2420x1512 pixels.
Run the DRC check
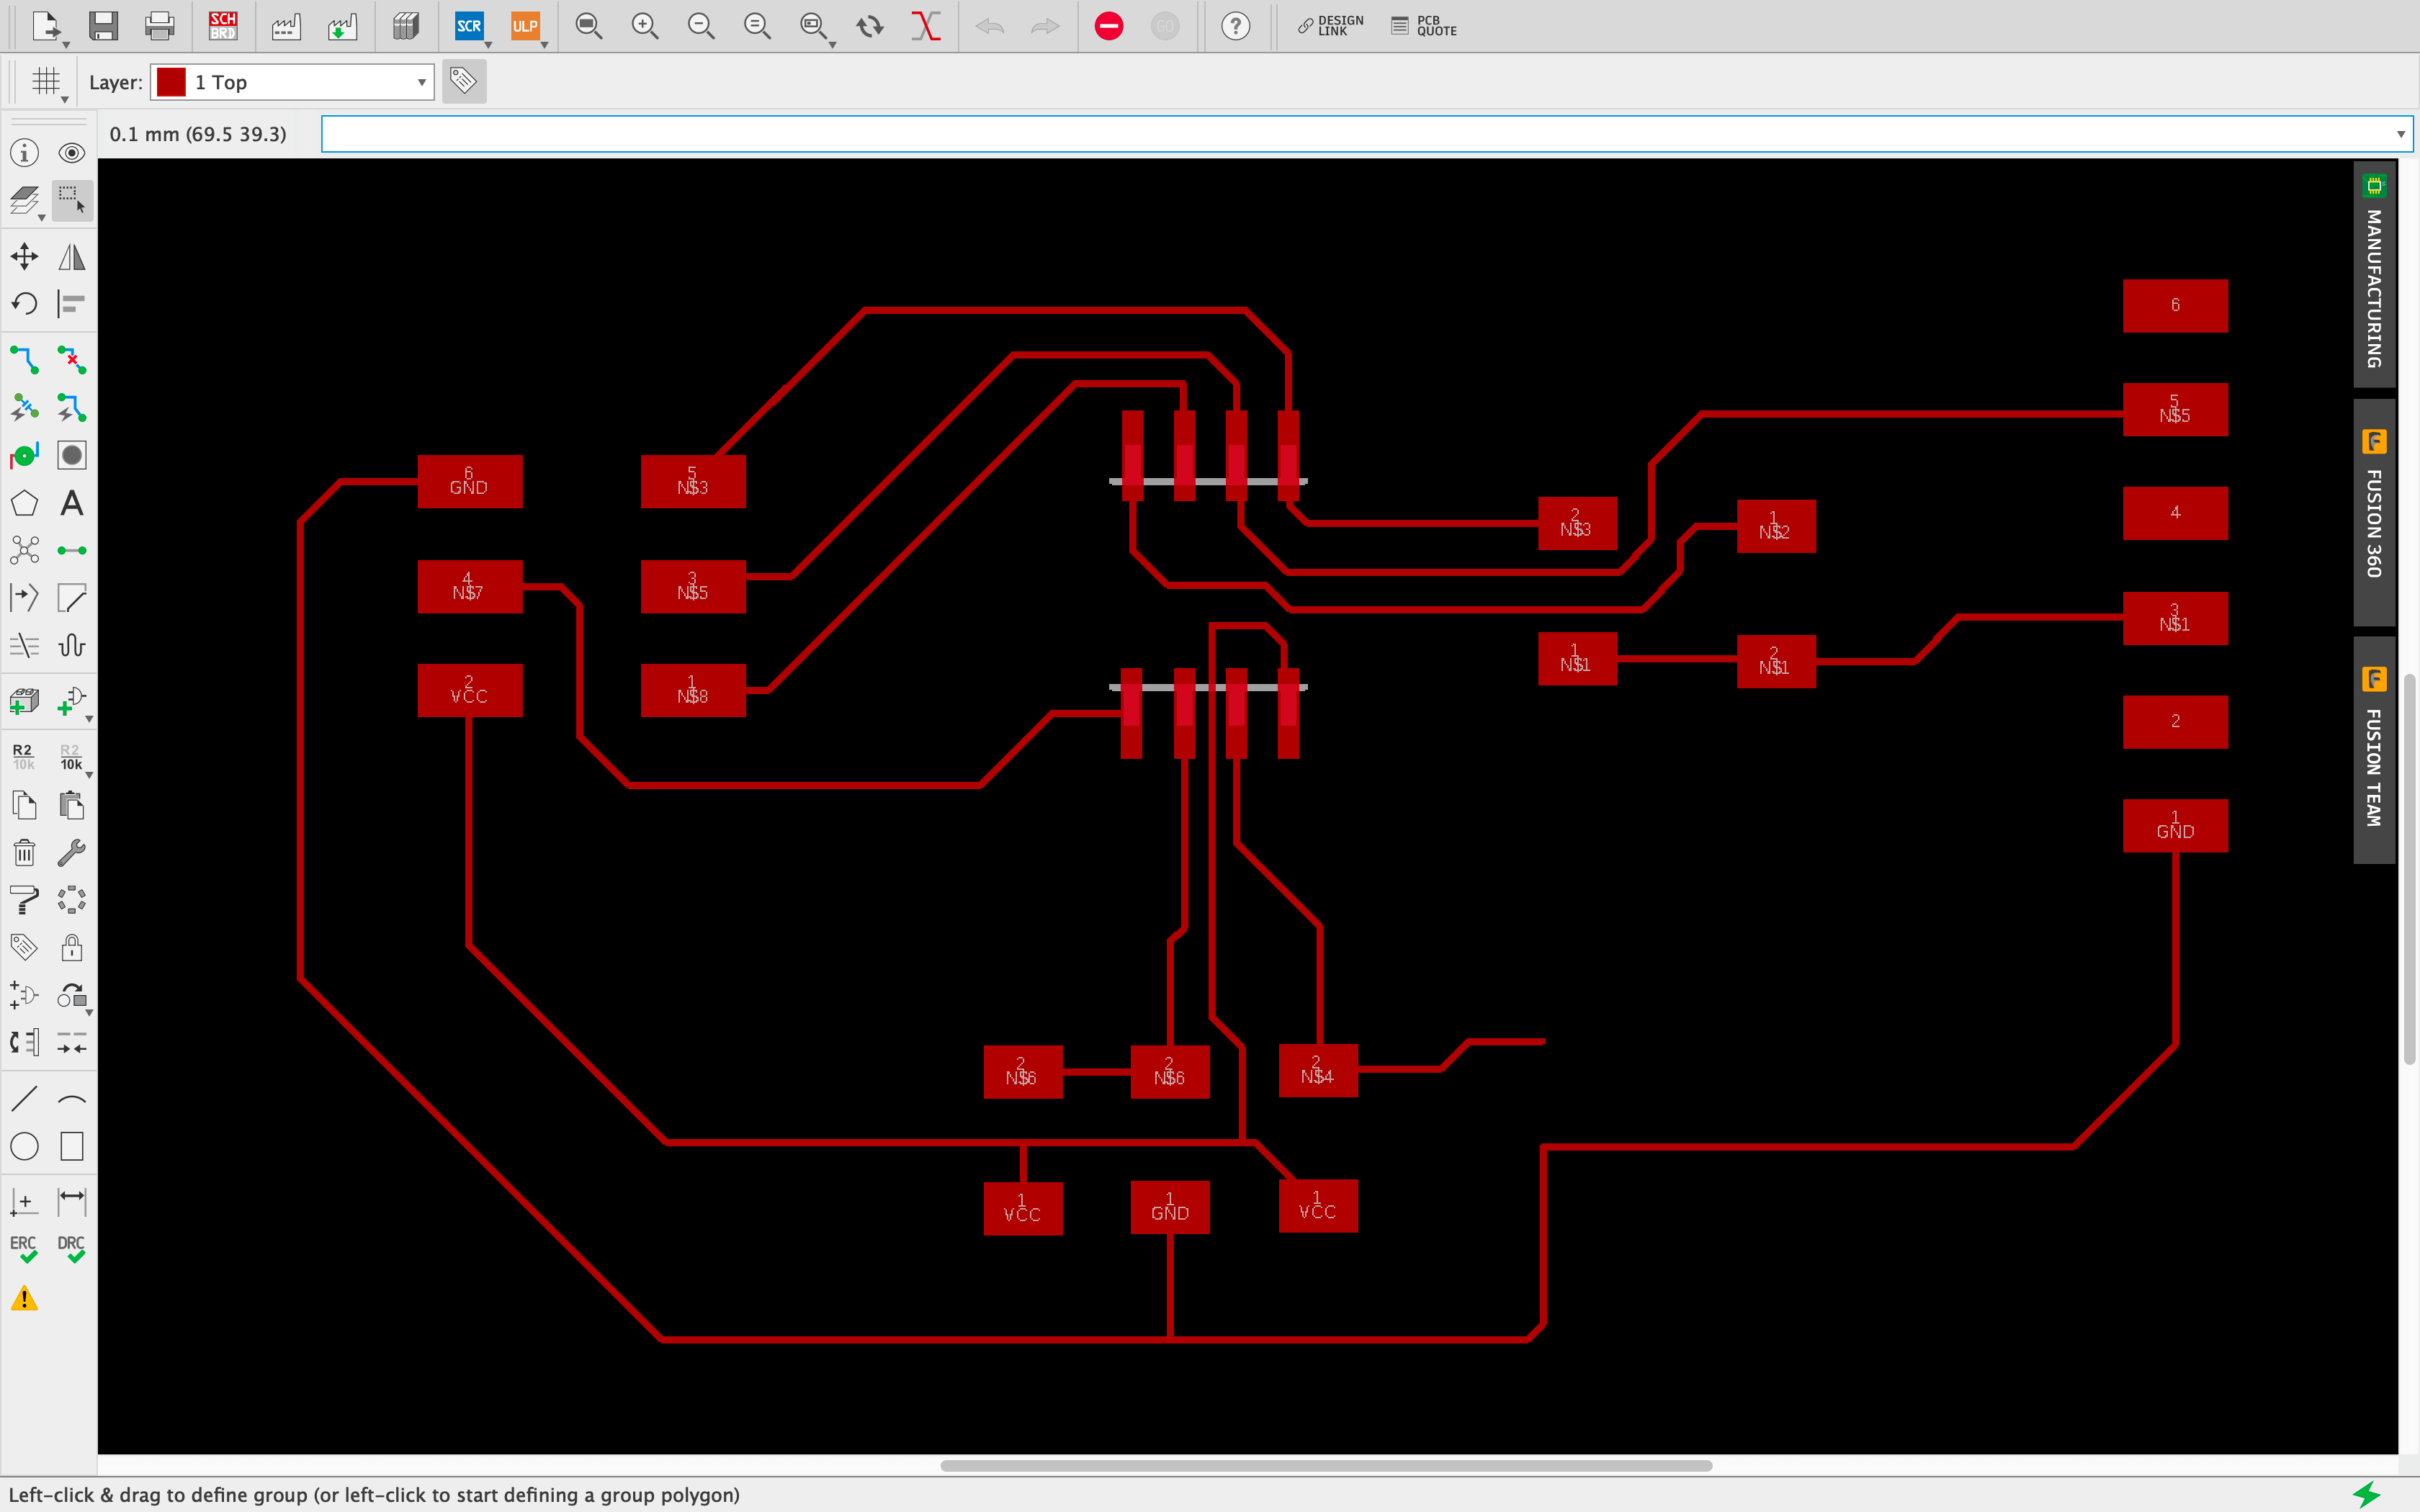point(72,1248)
